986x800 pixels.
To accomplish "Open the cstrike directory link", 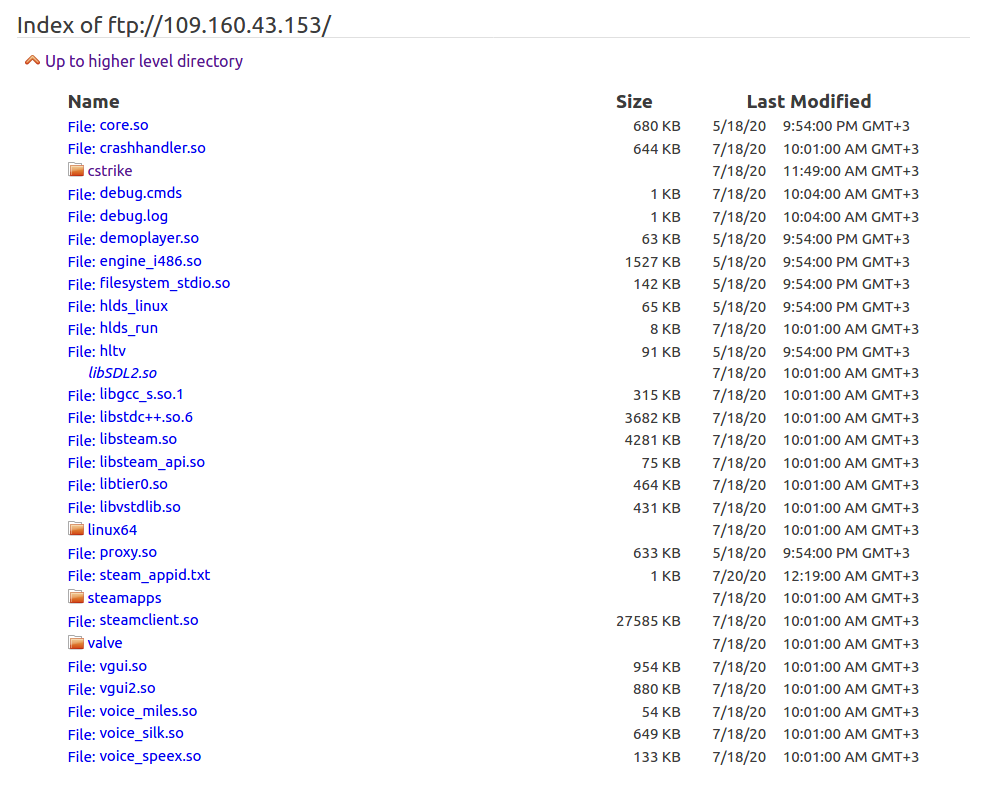I will click(x=110, y=170).
